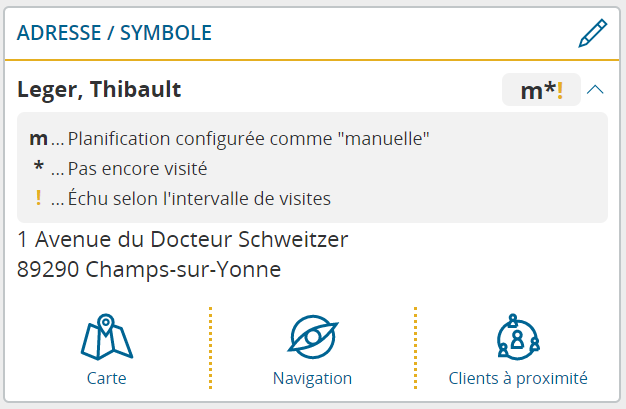Click the bold m symbol in legend
Viewport: 626px width, 409px height.
click(38, 139)
